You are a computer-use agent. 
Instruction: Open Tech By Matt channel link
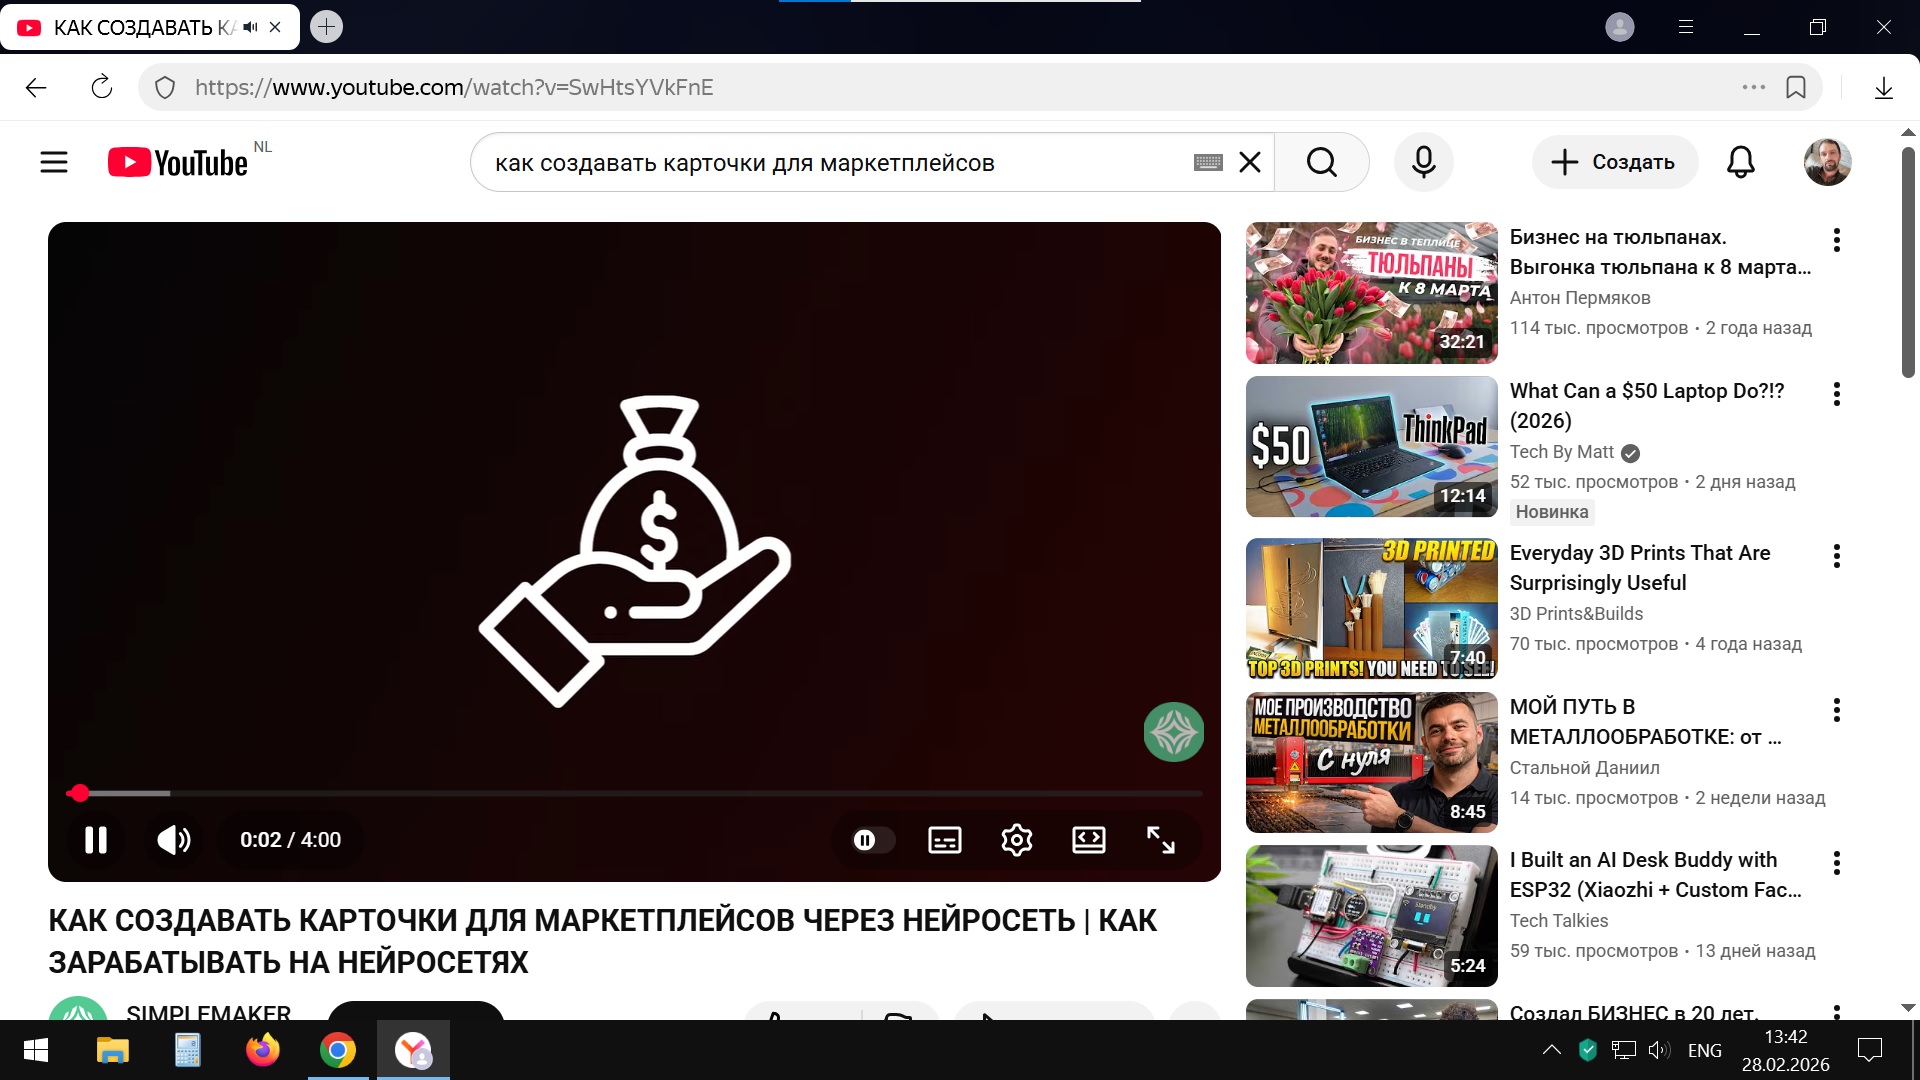(x=1561, y=452)
